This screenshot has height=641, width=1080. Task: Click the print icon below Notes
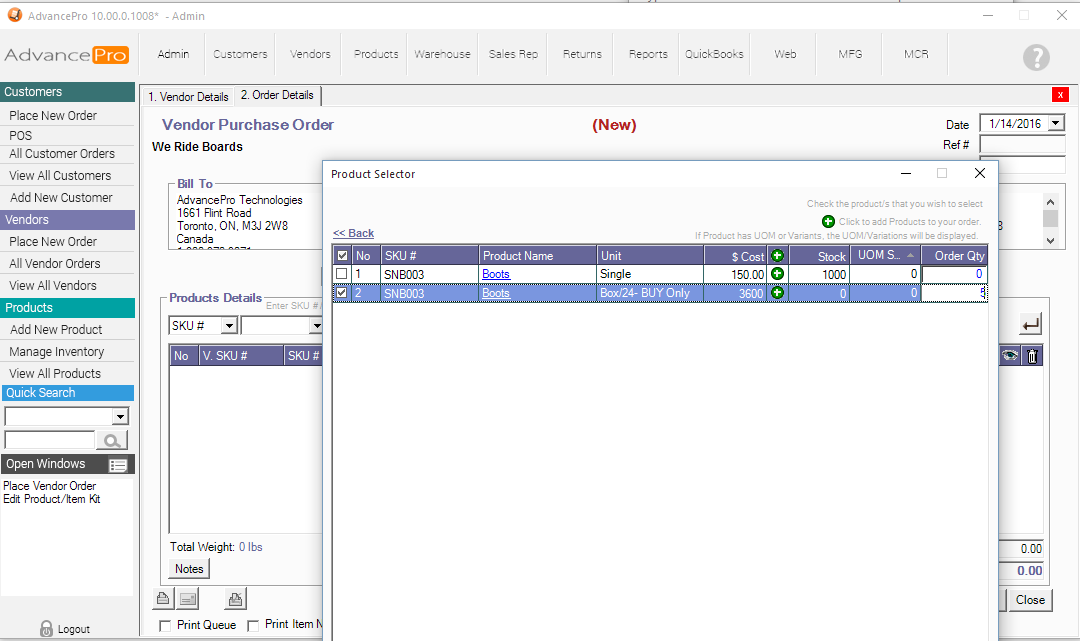point(162,599)
